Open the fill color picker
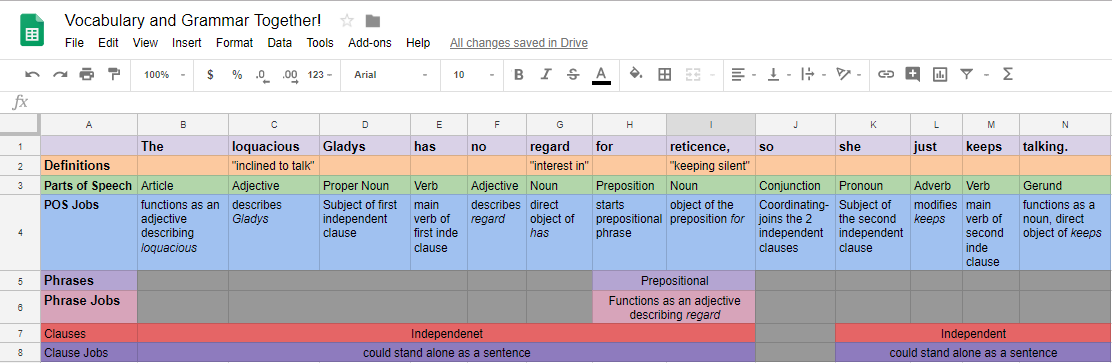This screenshot has width=1112, height=363. (636, 74)
